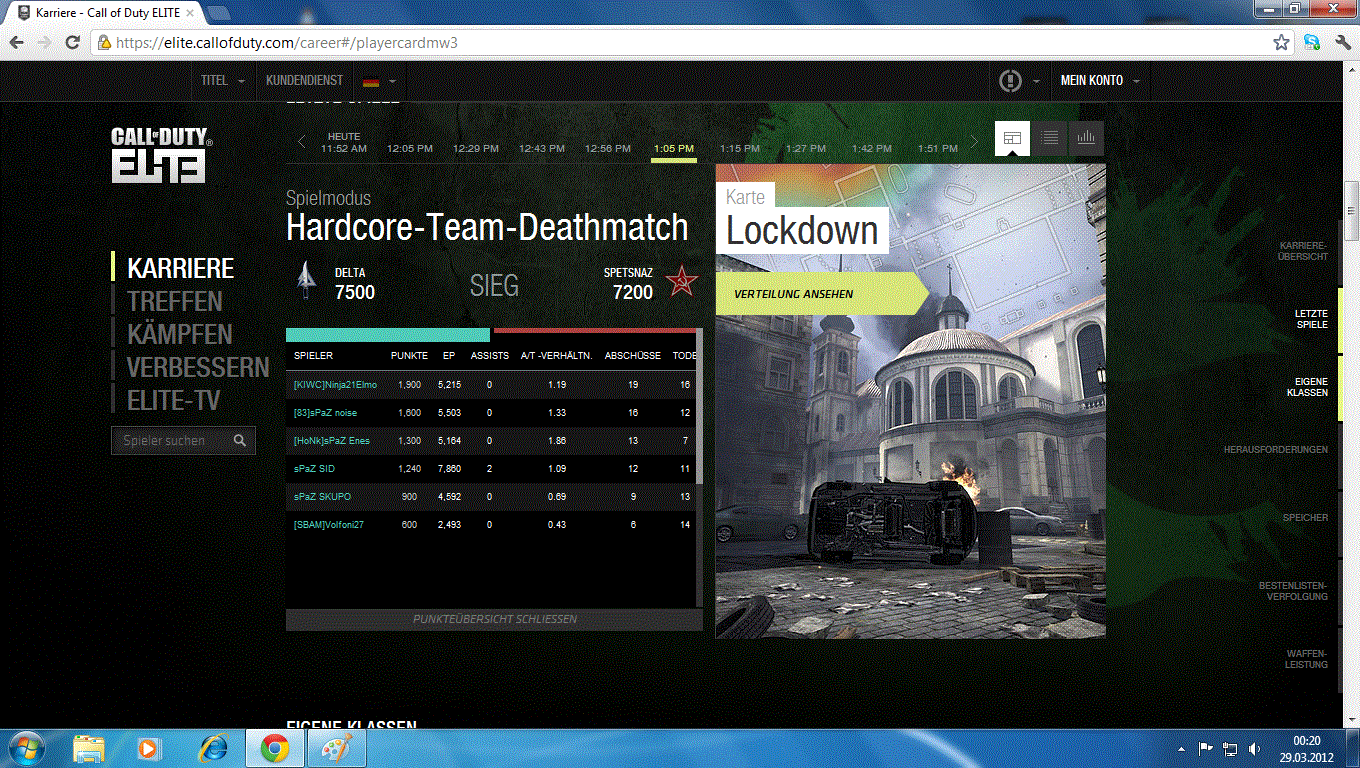Expand the TITEL dropdown
The height and width of the screenshot is (768, 1360).
click(223, 81)
